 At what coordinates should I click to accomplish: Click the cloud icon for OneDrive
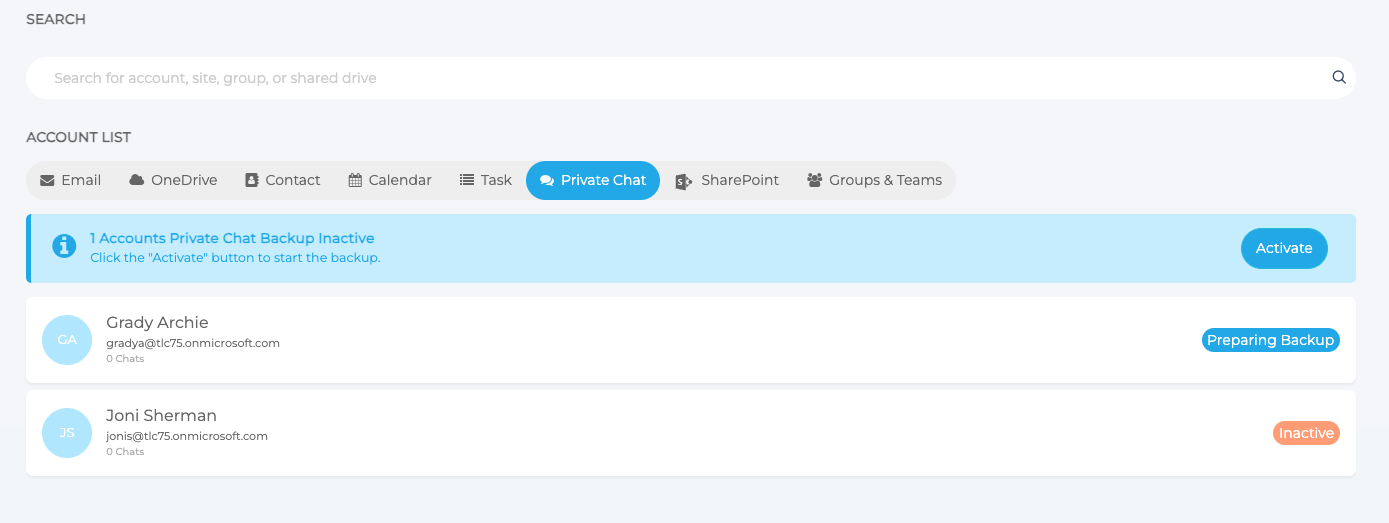click(x=137, y=180)
